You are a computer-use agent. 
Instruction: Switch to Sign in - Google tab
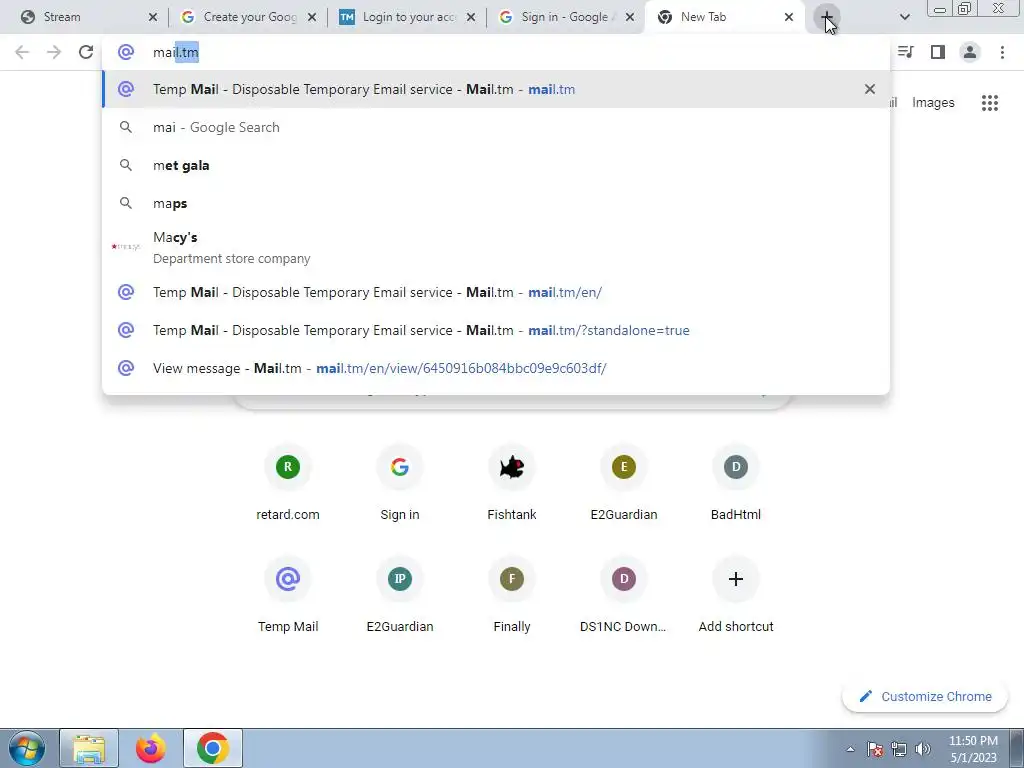(565, 17)
